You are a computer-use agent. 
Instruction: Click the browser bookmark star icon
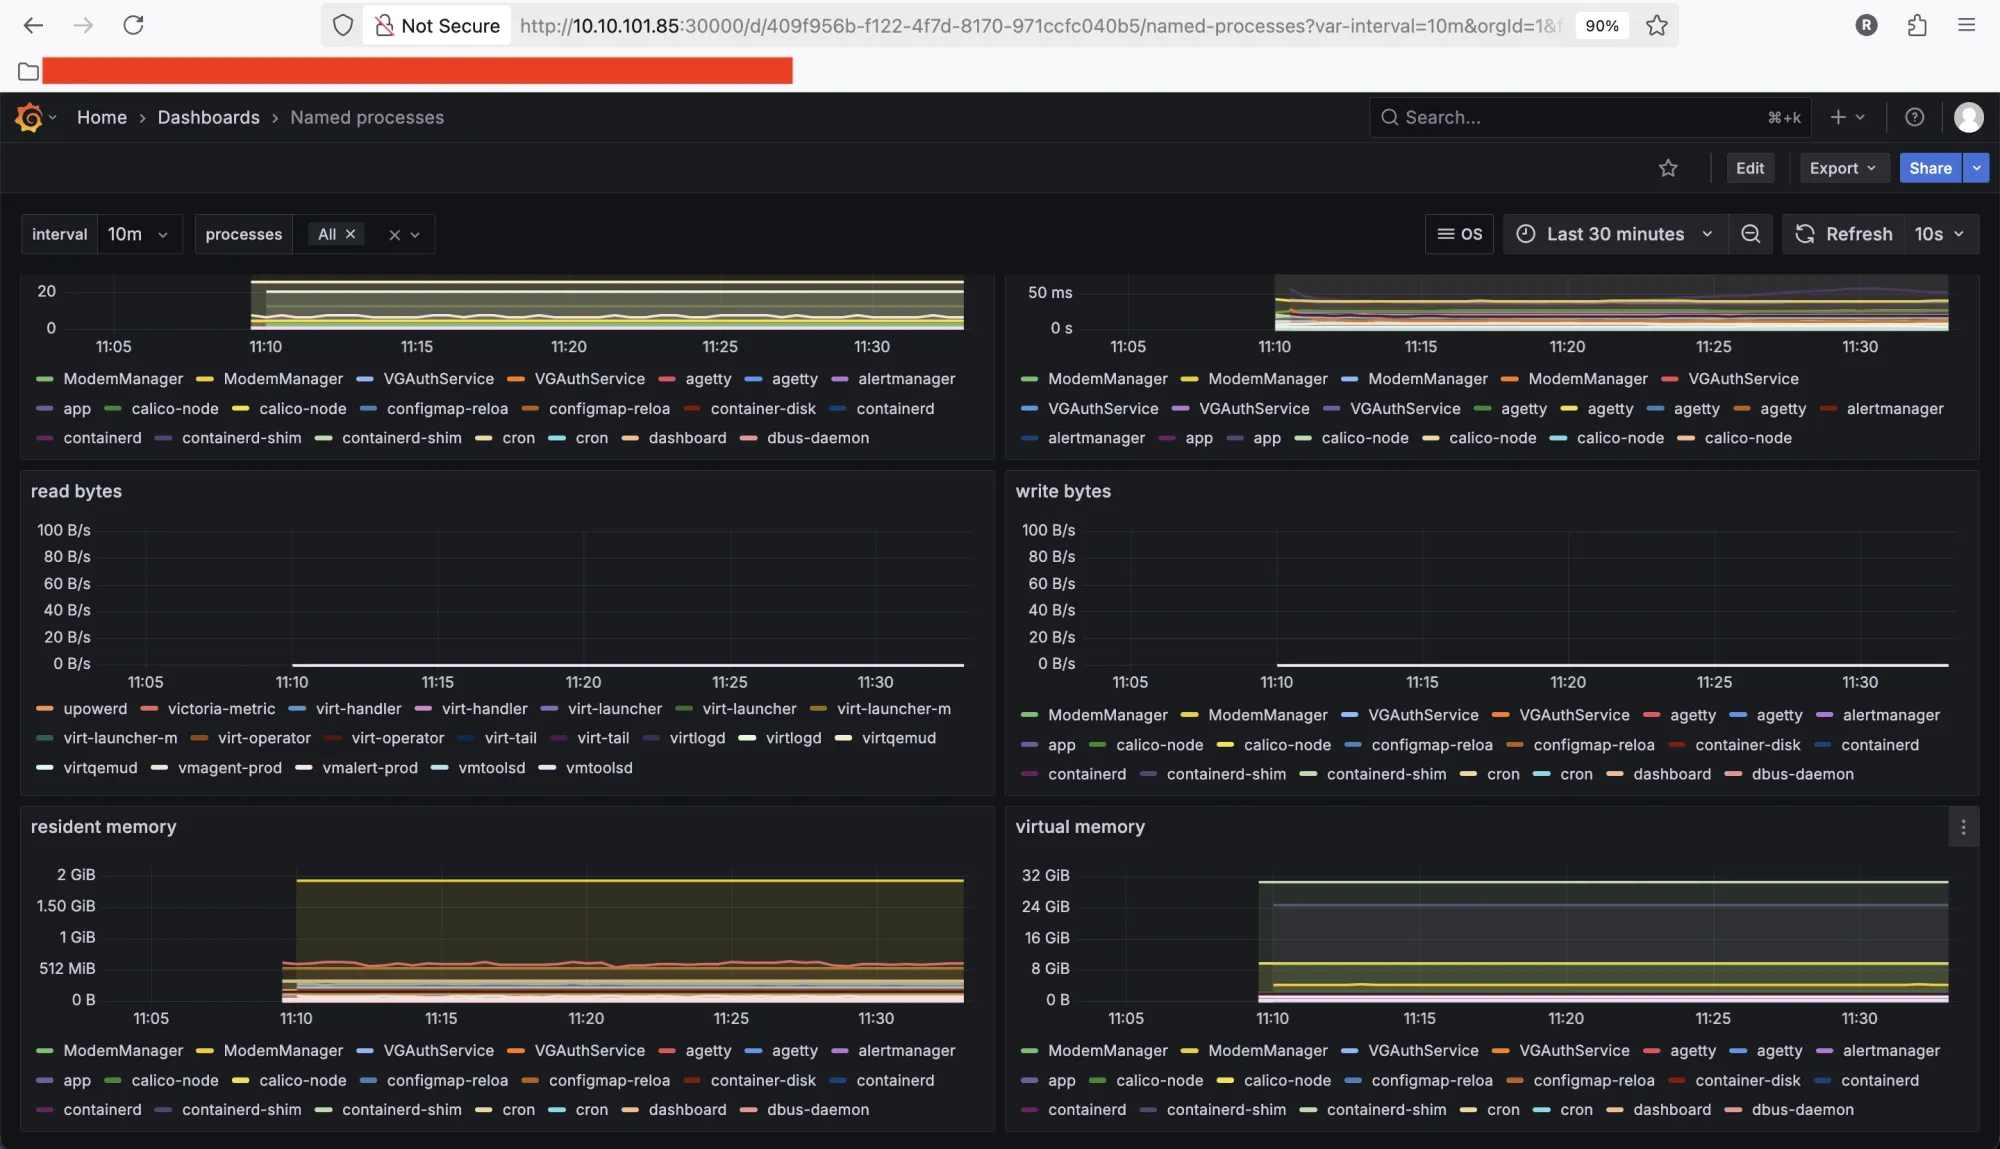[x=1657, y=26]
